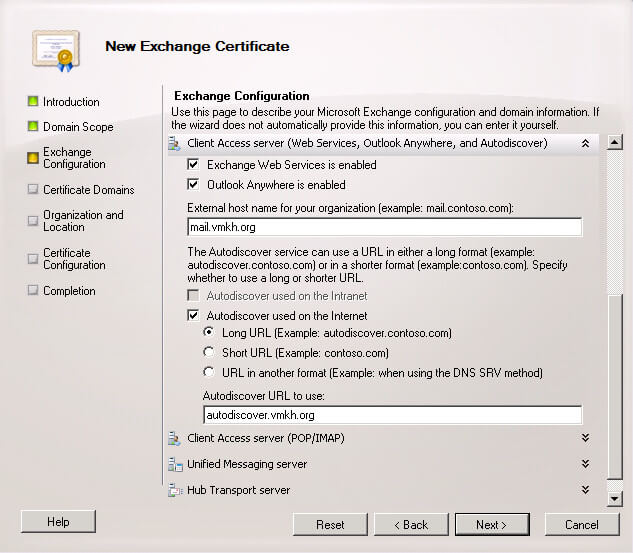Image resolution: width=633 pixels, height=553 pixels.
Task: Proceed with the Next button
Action: pos(492,524)
